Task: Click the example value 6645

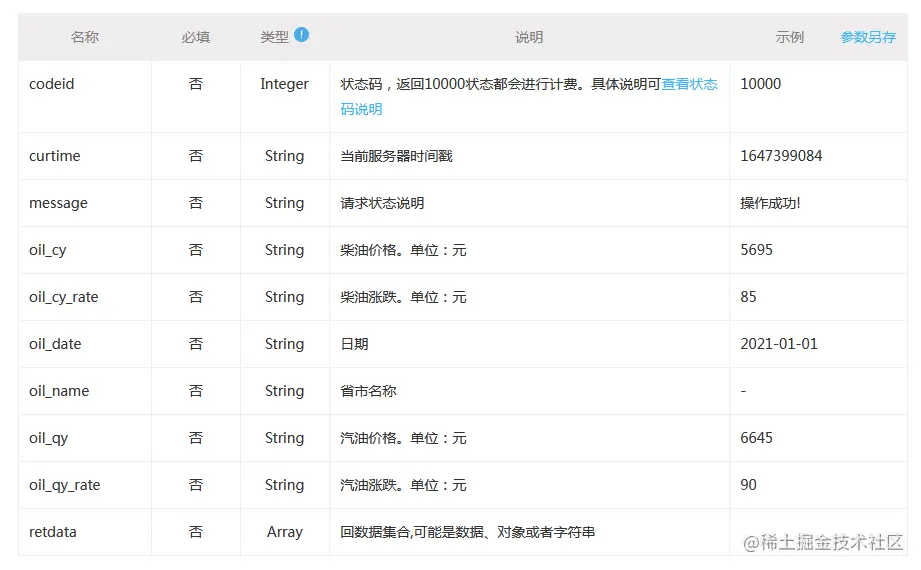Action: point(757,438)
